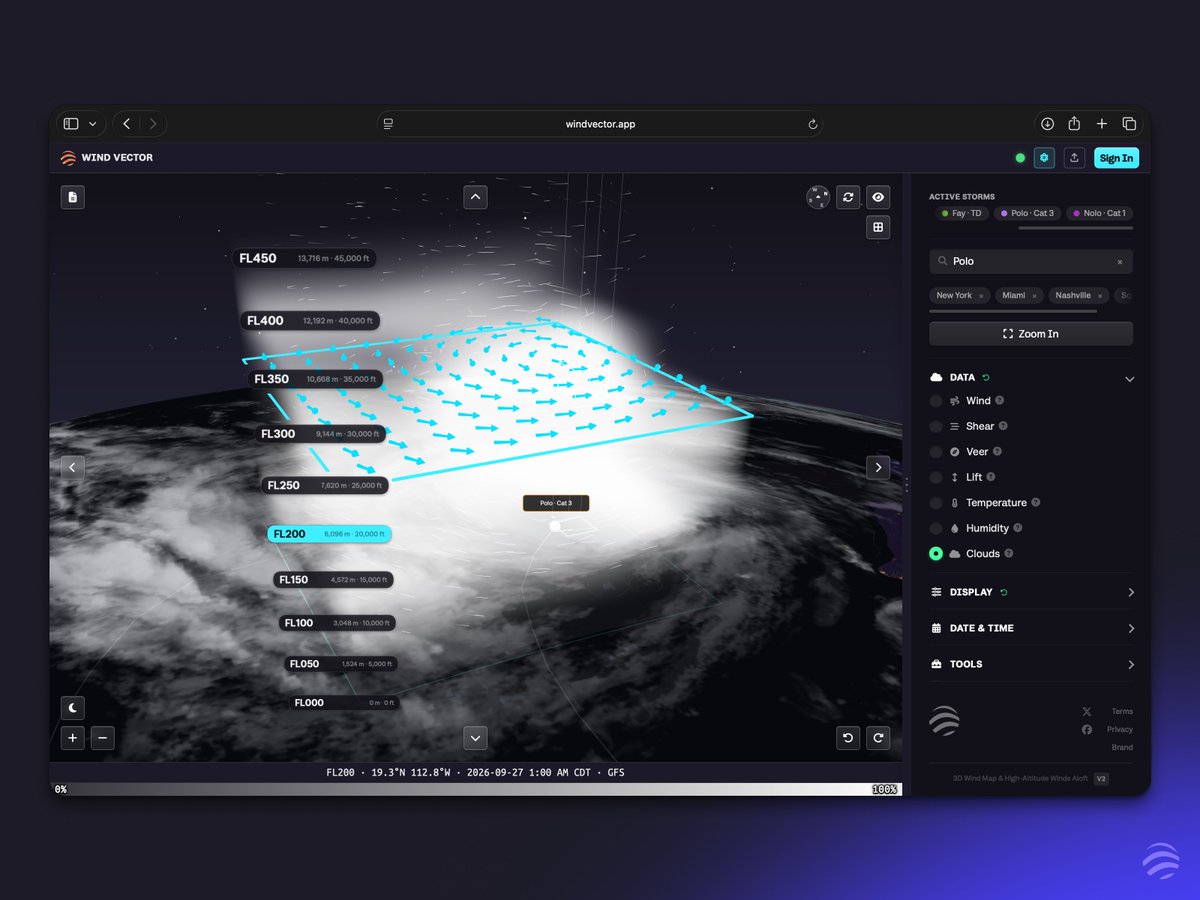This screenshot has width=1200, height=900.
Task: Click help icon next to Lift
Action: click(991, 477)
